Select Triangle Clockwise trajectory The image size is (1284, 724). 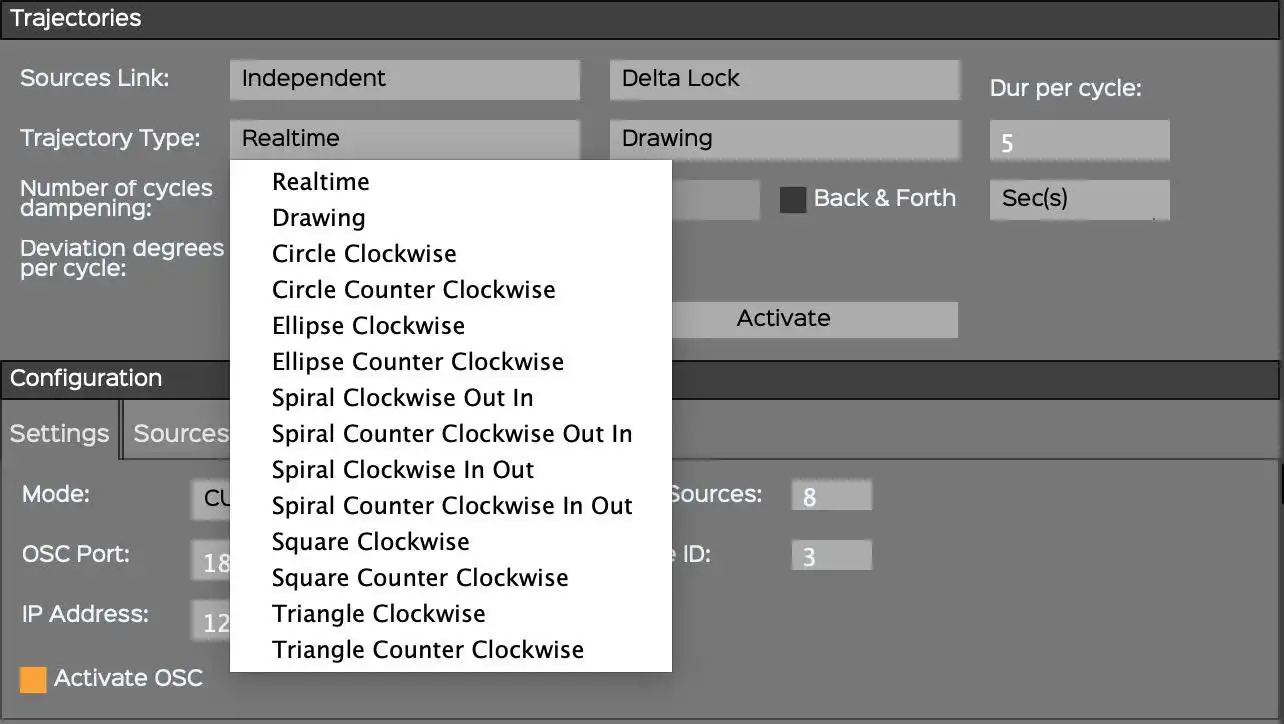tap(378, 614)
